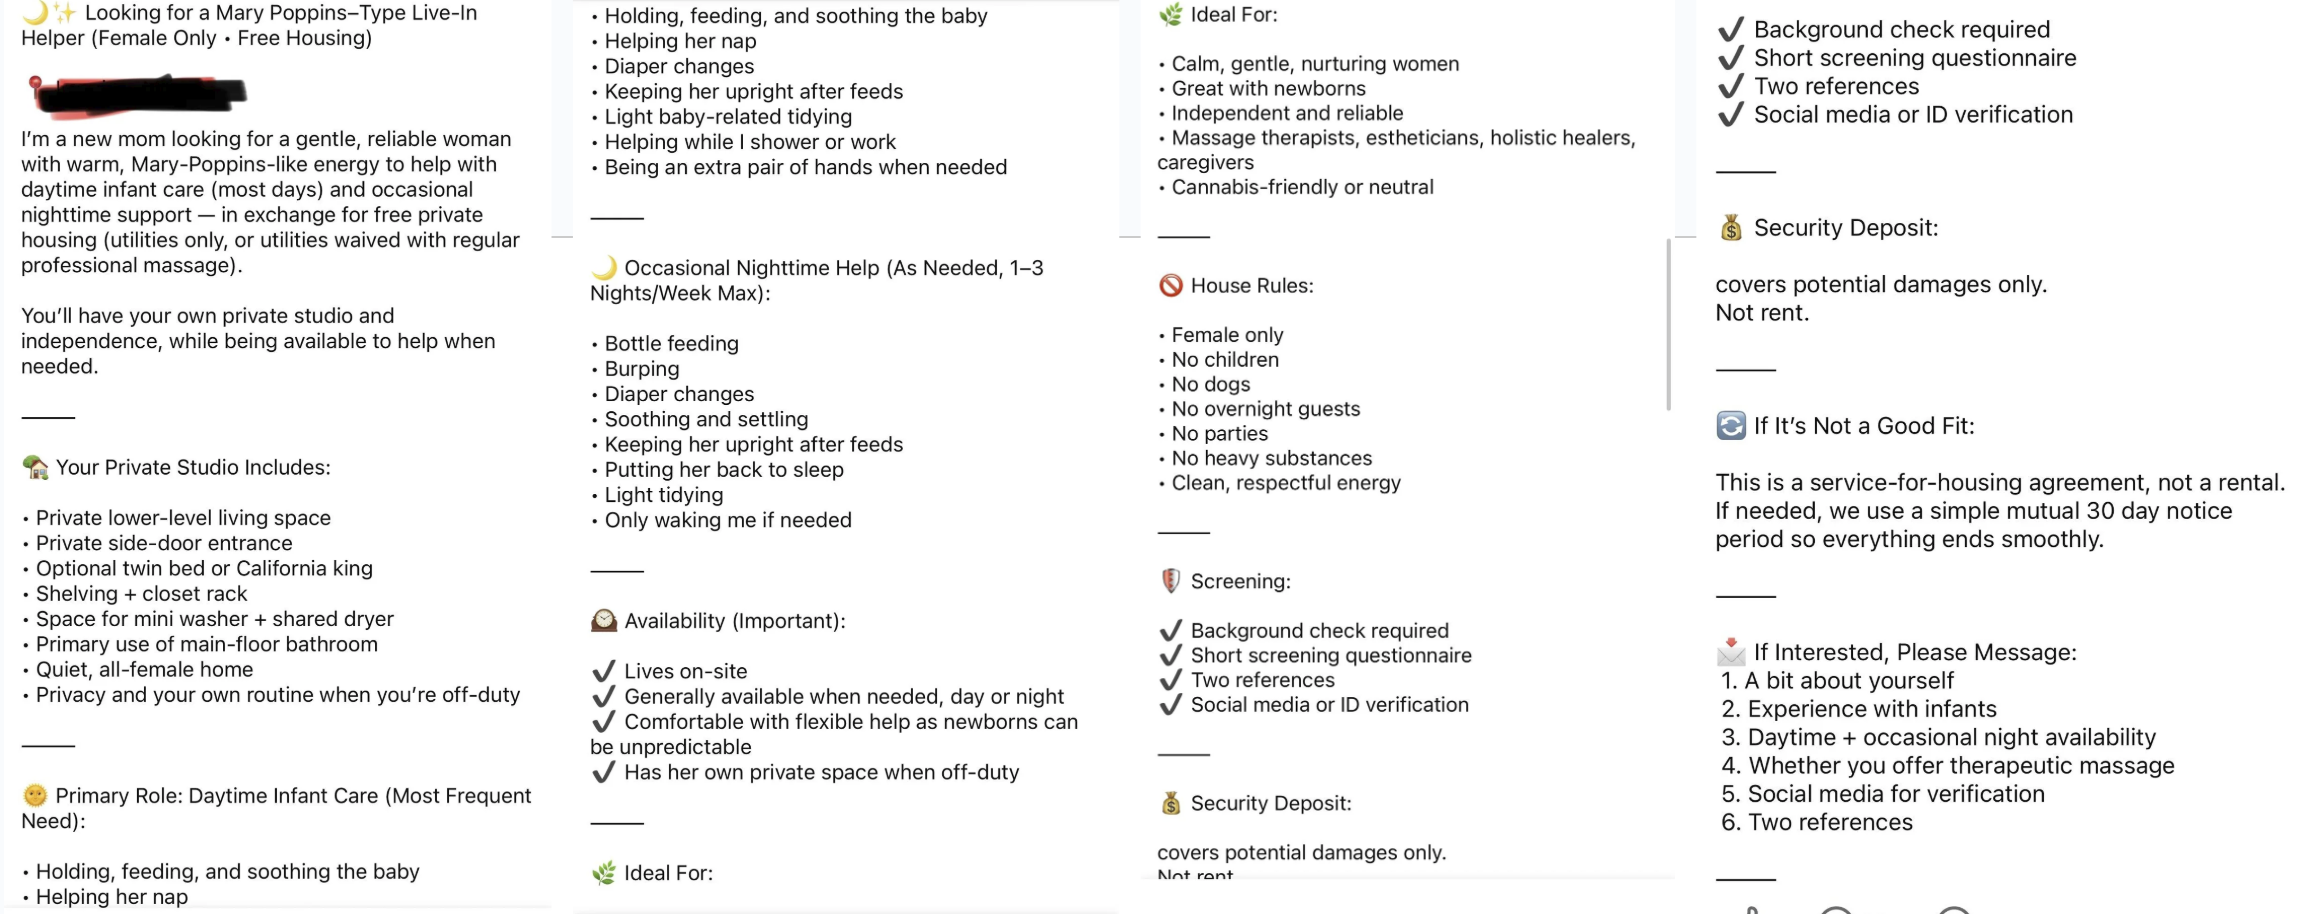The image size is (2302, 914).
Task: Click the Cannabis-friendly or neutral bullet
Action: click(1296, 187)
